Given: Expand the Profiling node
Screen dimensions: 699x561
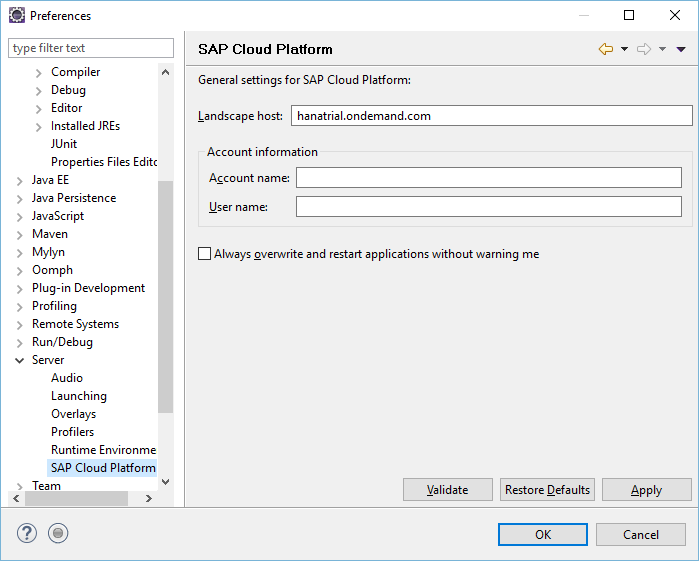Looking at the screenshot, I should [x=20, y=307].
